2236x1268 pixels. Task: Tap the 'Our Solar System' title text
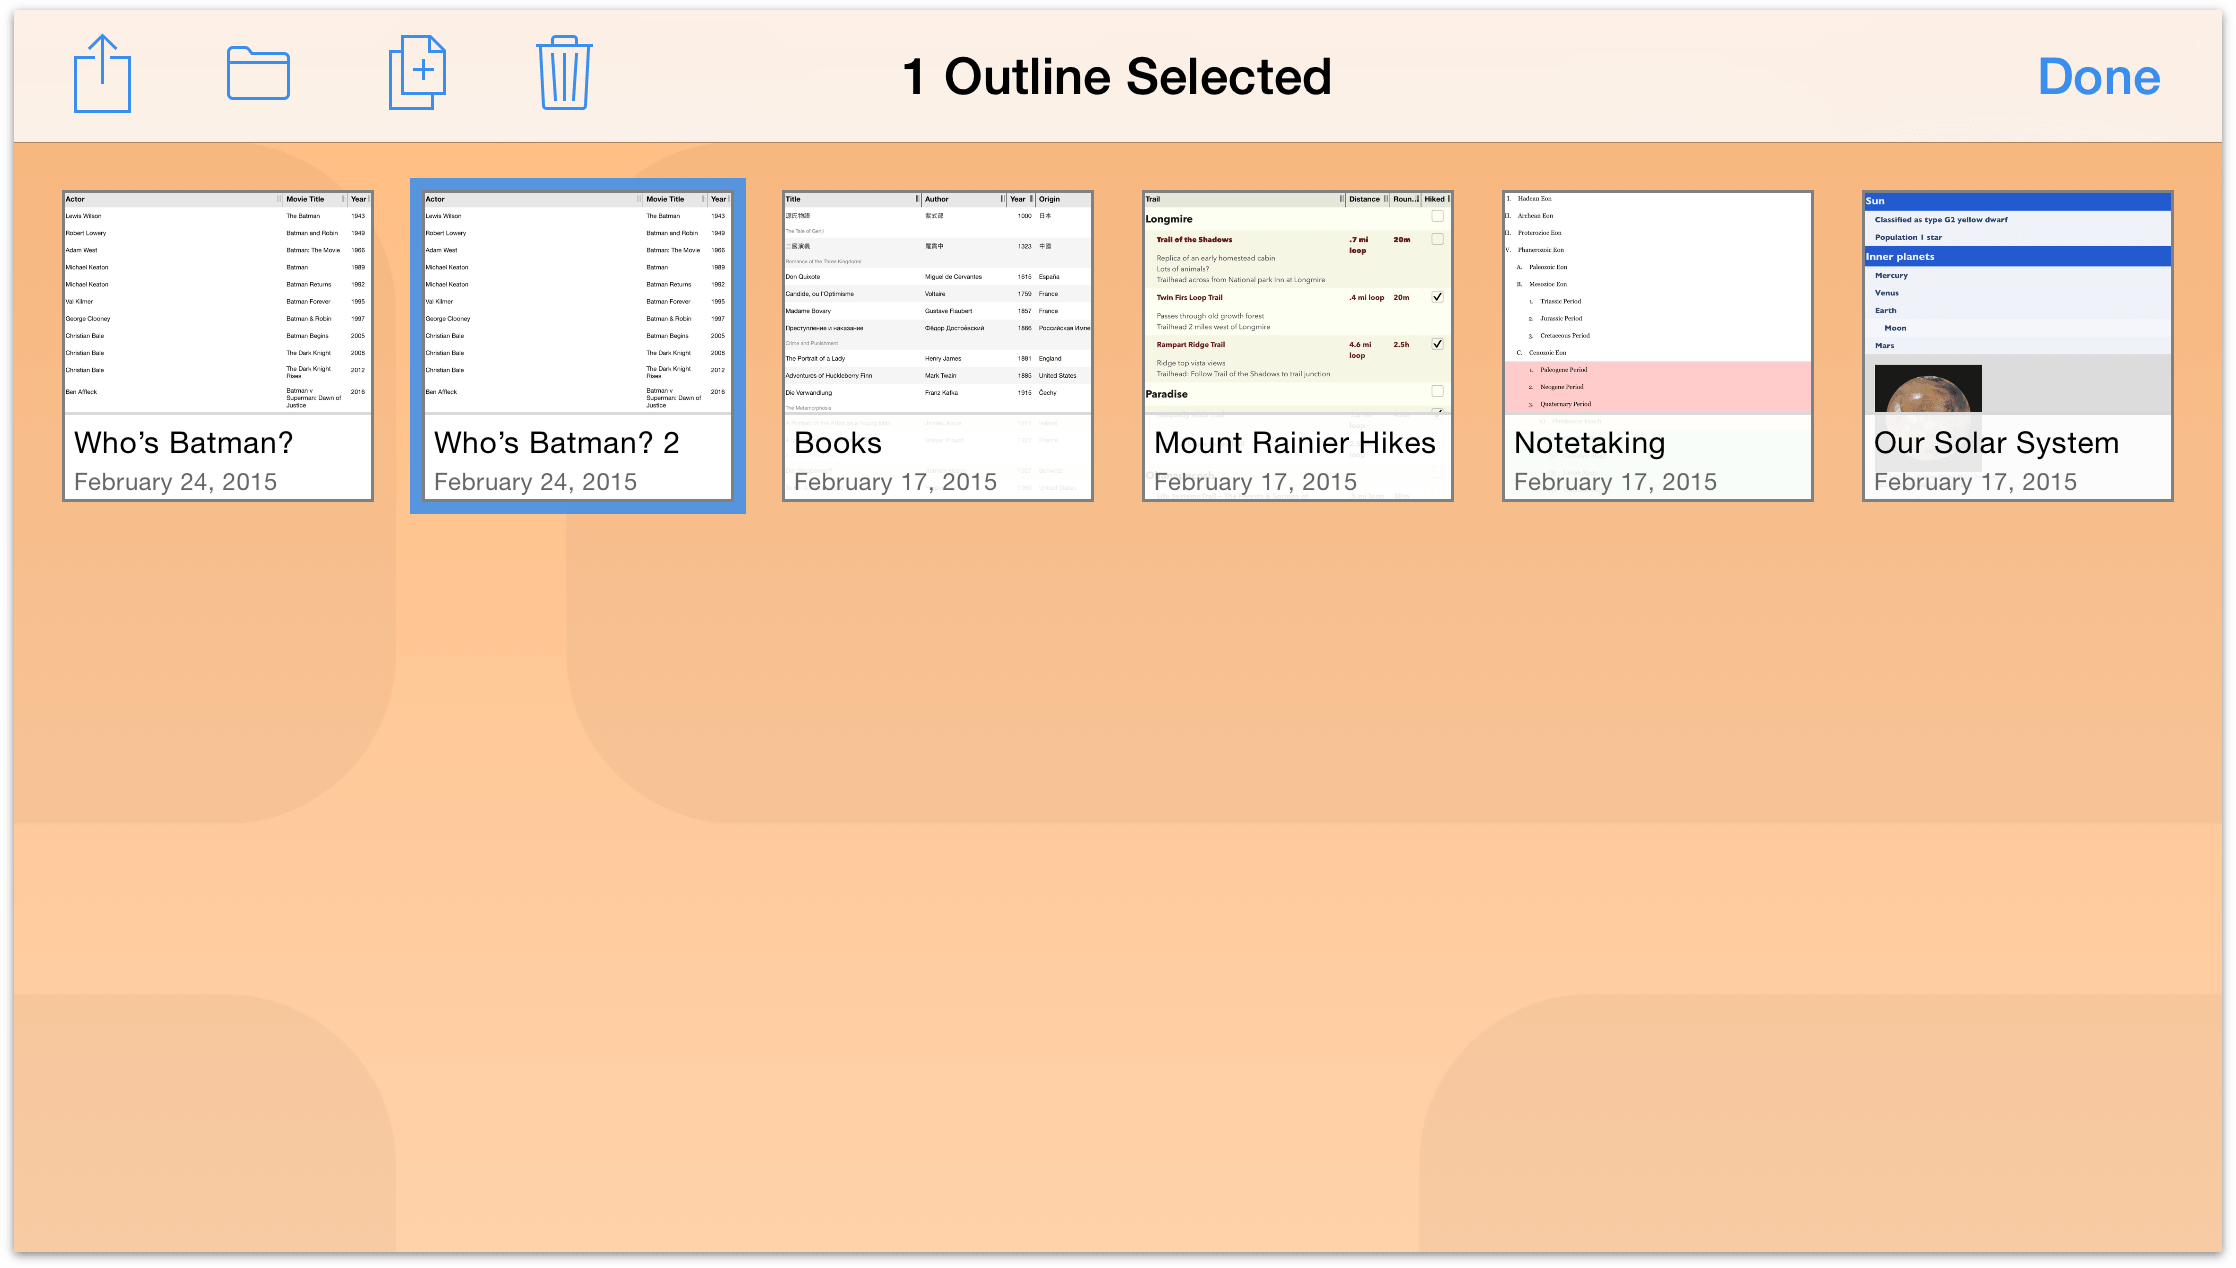point(1997,443)
